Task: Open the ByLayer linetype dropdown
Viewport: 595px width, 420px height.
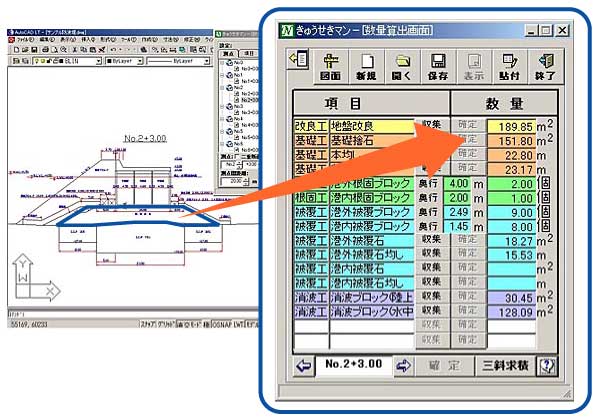Action: pyautogui.click(x=207, y=61)
